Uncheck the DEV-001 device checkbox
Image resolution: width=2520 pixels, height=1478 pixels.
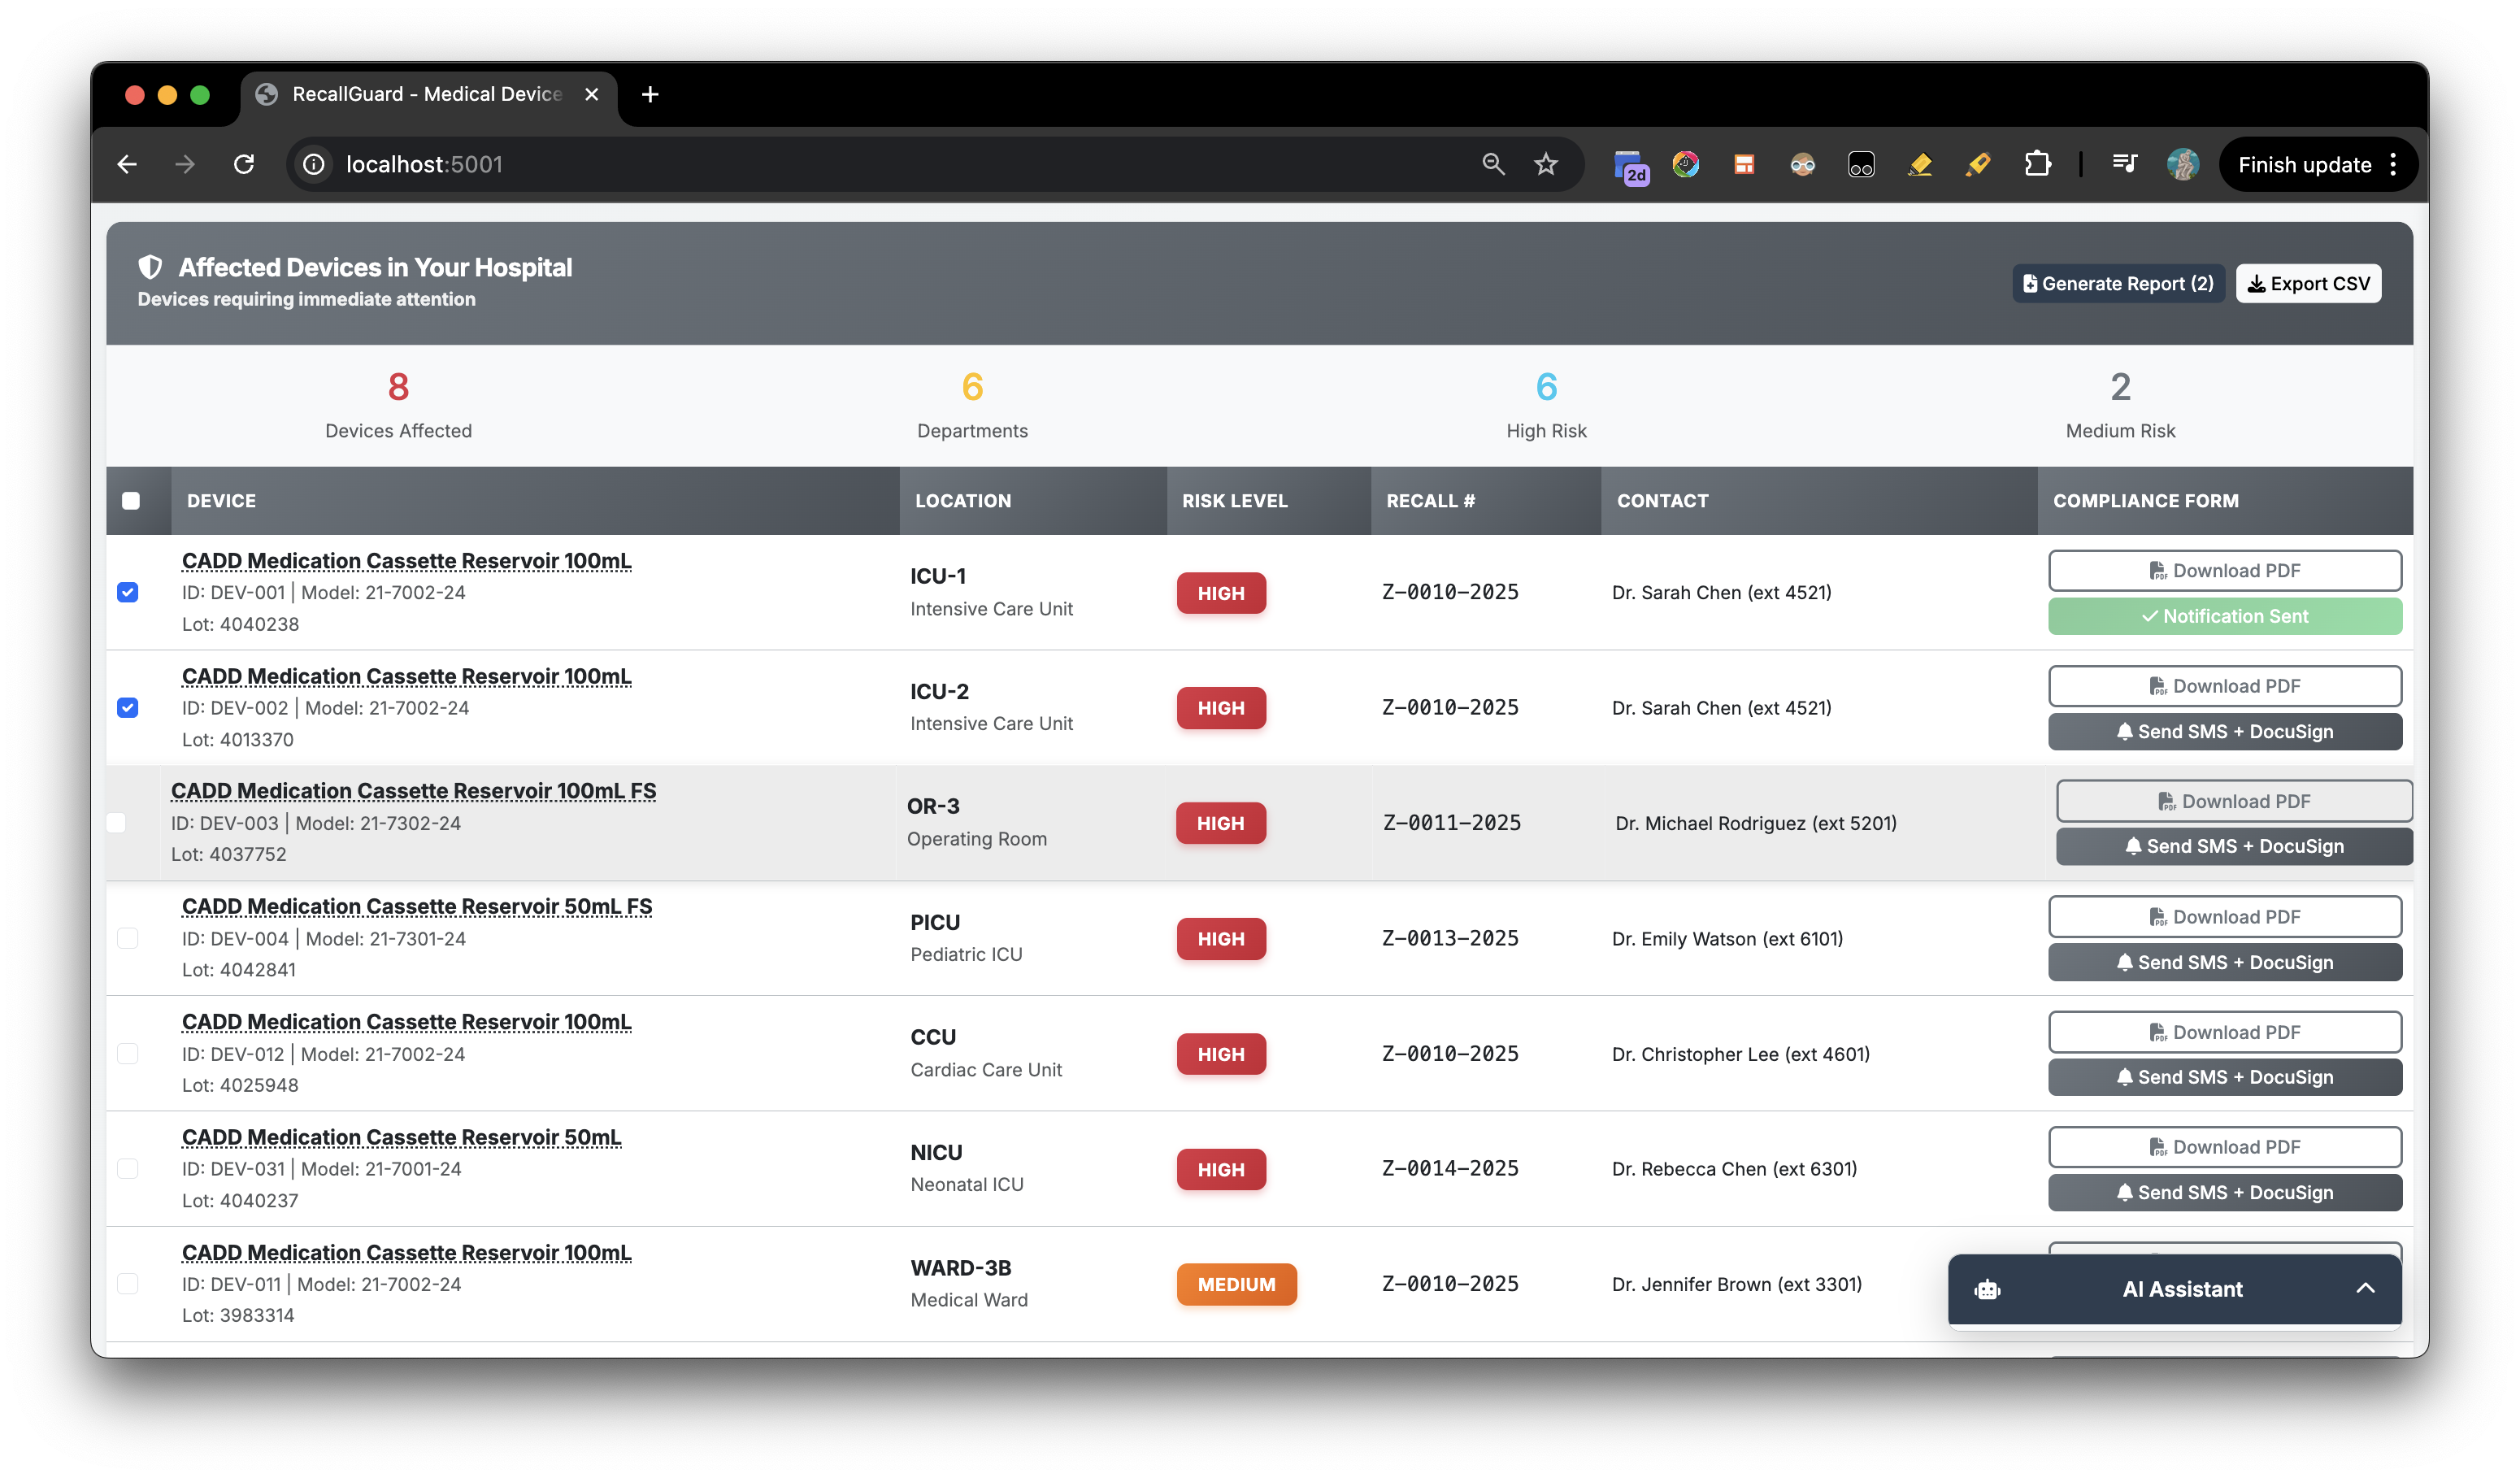click(x=128, y=592)
